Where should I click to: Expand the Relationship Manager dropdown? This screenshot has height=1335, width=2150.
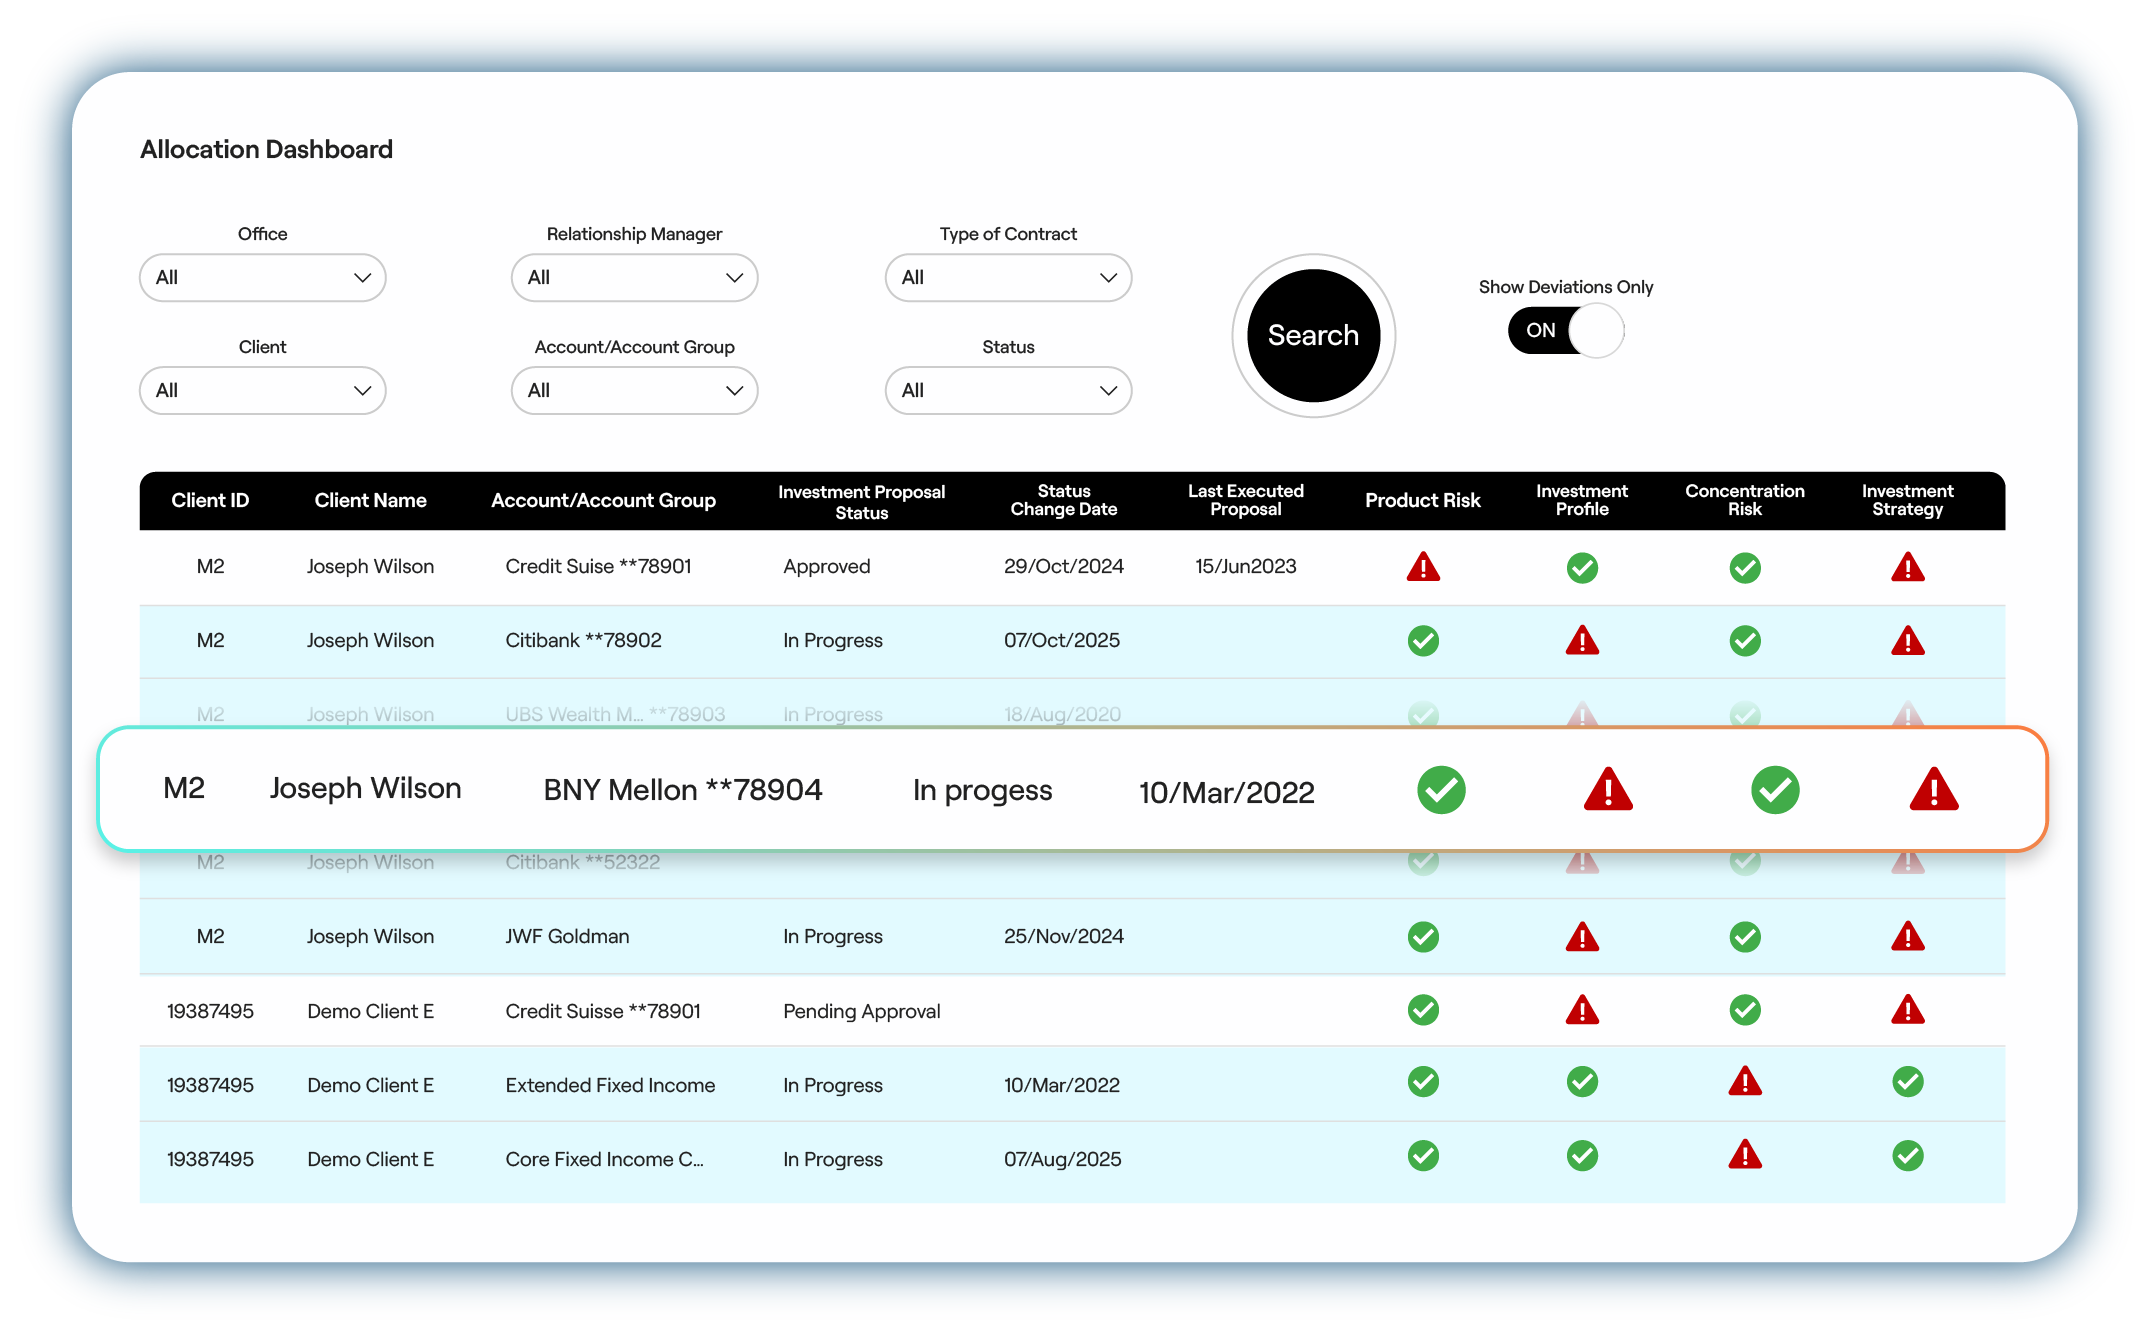[634, 278]
